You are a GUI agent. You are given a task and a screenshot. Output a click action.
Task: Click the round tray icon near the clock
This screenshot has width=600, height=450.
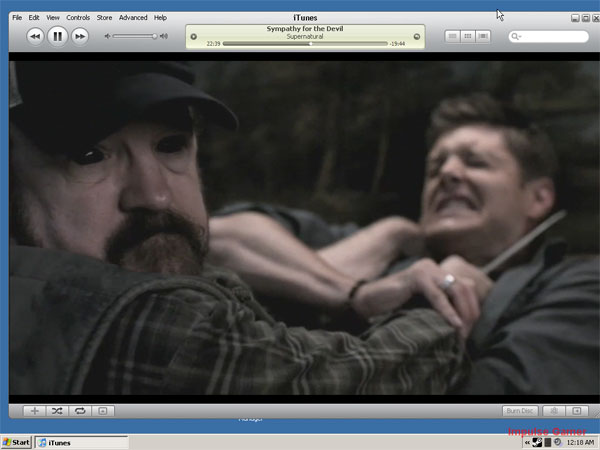558,442
